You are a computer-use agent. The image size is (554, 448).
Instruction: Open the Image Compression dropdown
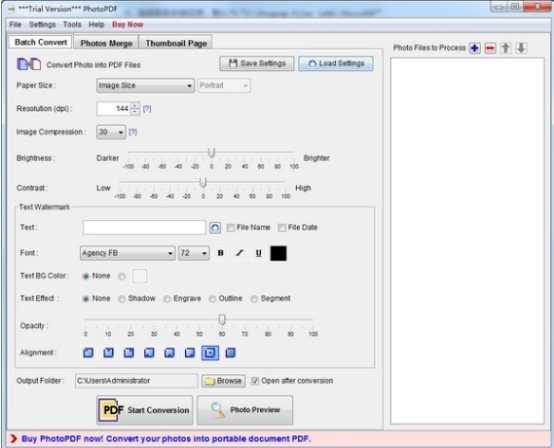[x=111, y=132]
